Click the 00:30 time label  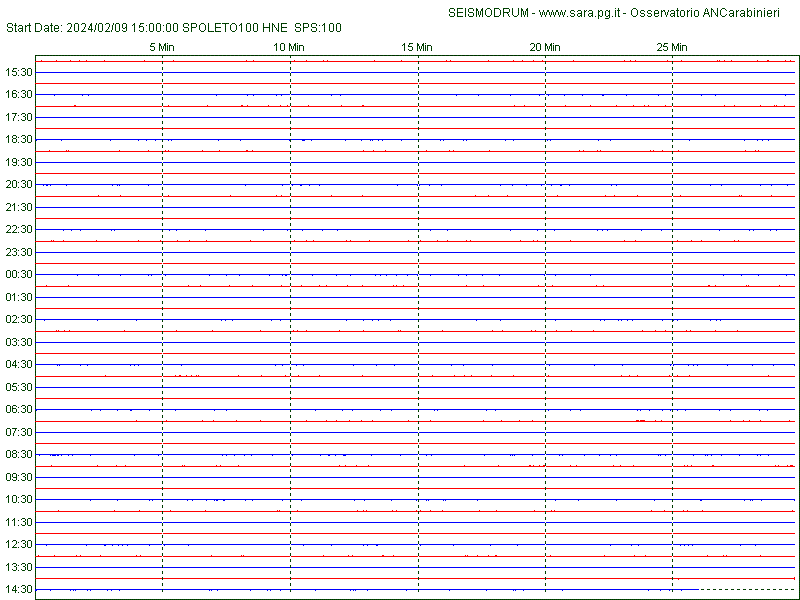(19, 274)
